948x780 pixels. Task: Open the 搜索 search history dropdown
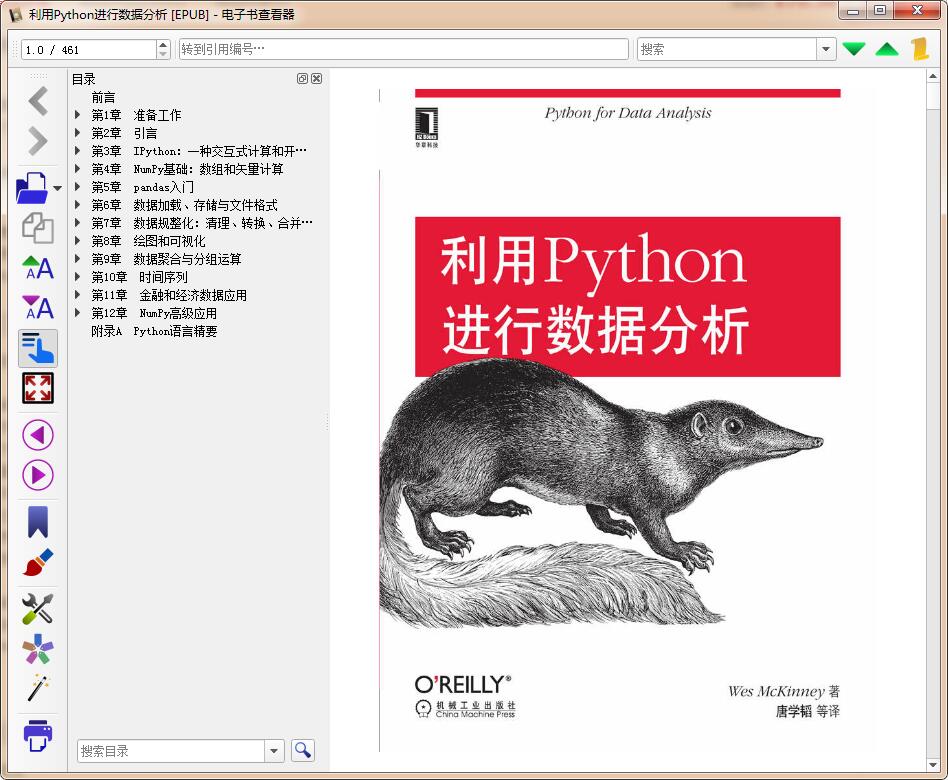[x=825, y=48]
